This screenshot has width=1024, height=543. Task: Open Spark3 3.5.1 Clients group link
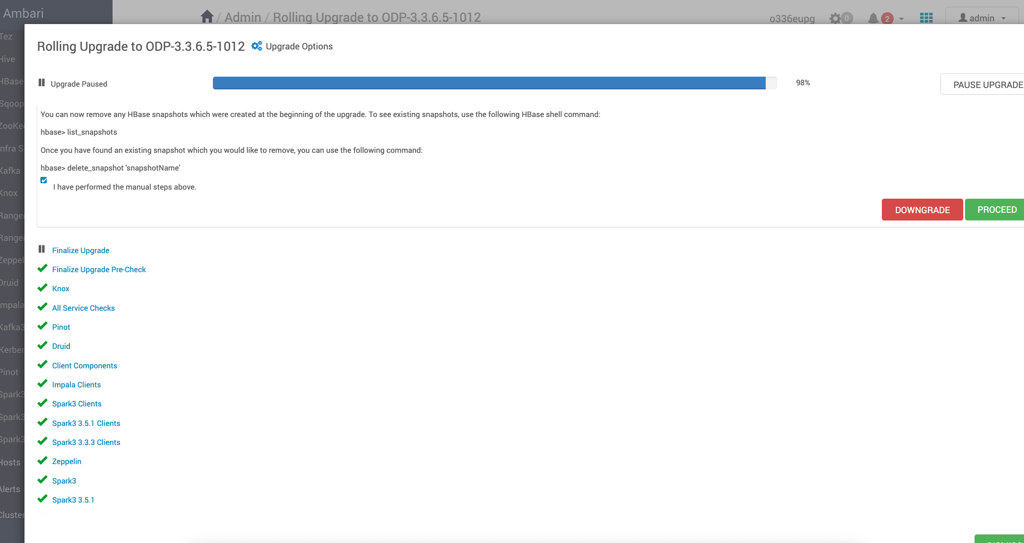coord(86,423)
